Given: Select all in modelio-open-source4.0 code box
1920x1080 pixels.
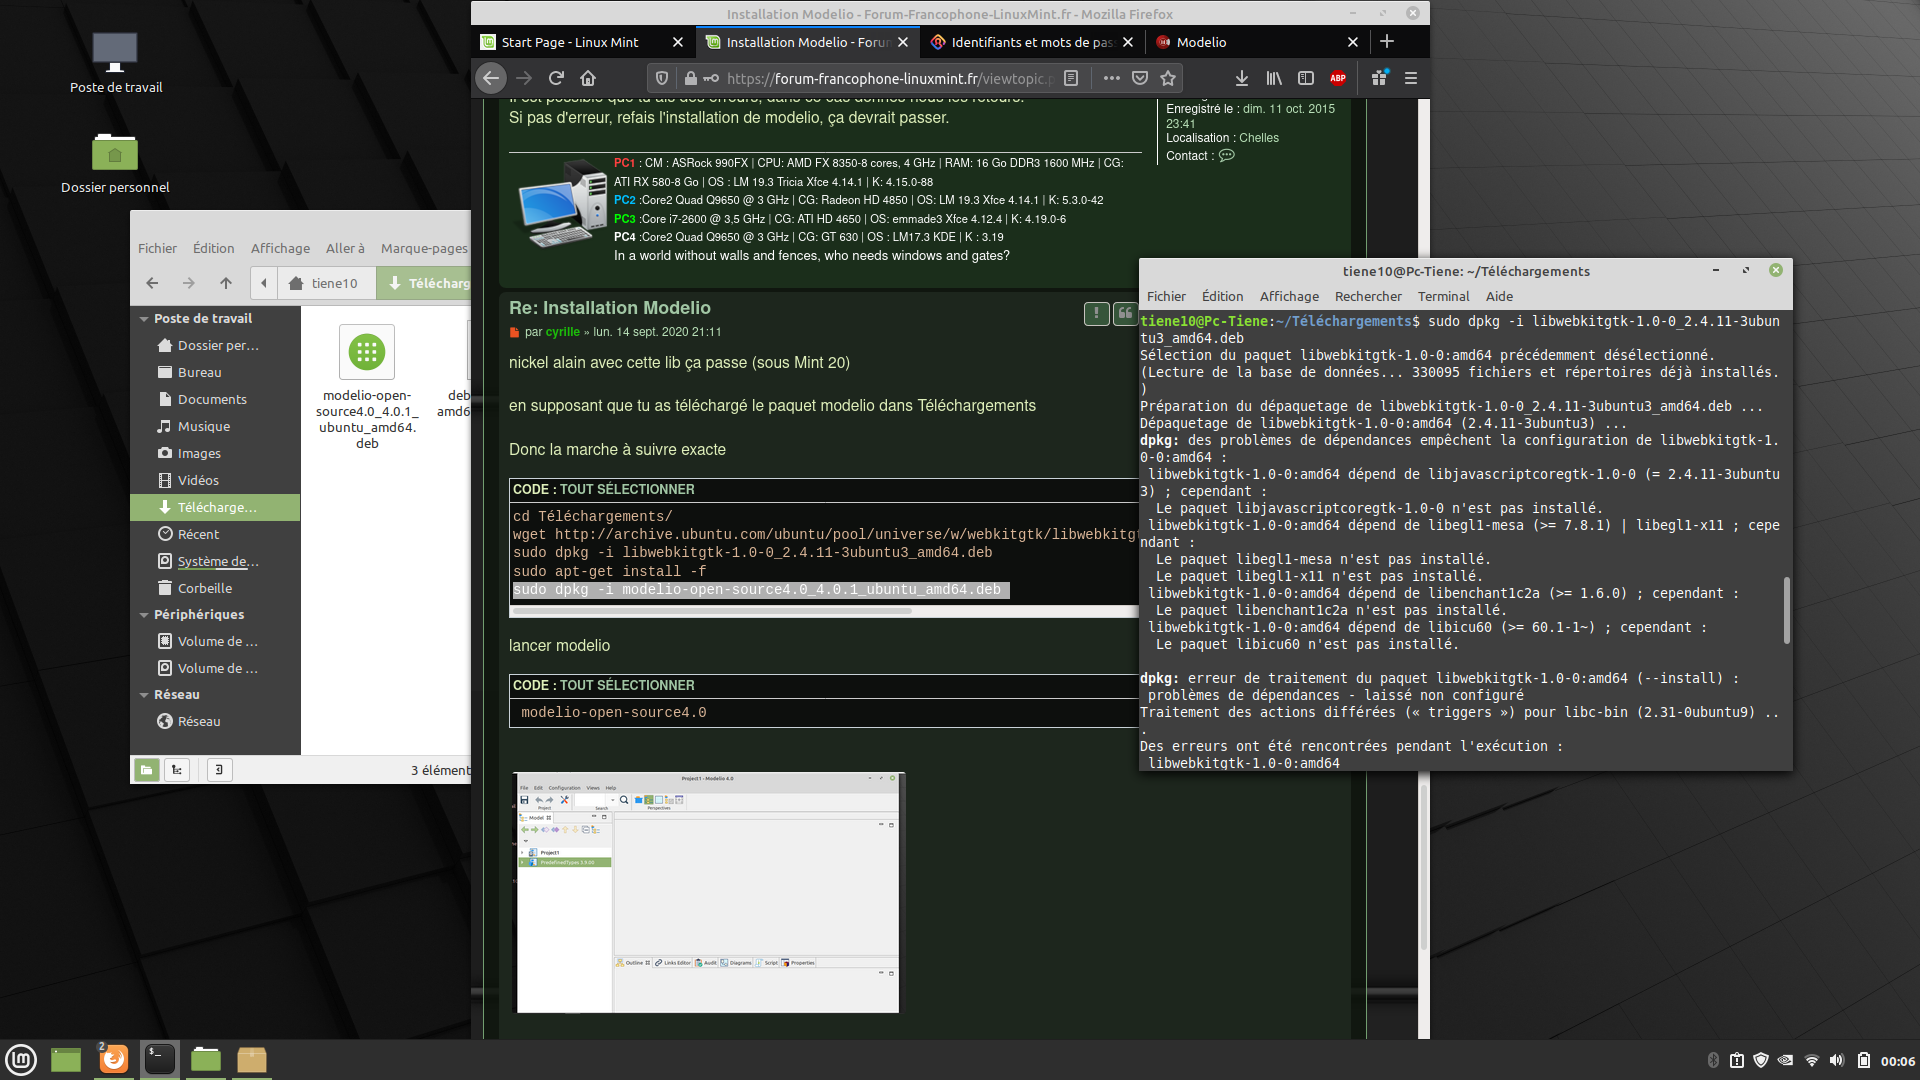Looking at the screenshot, I should 627,685.
